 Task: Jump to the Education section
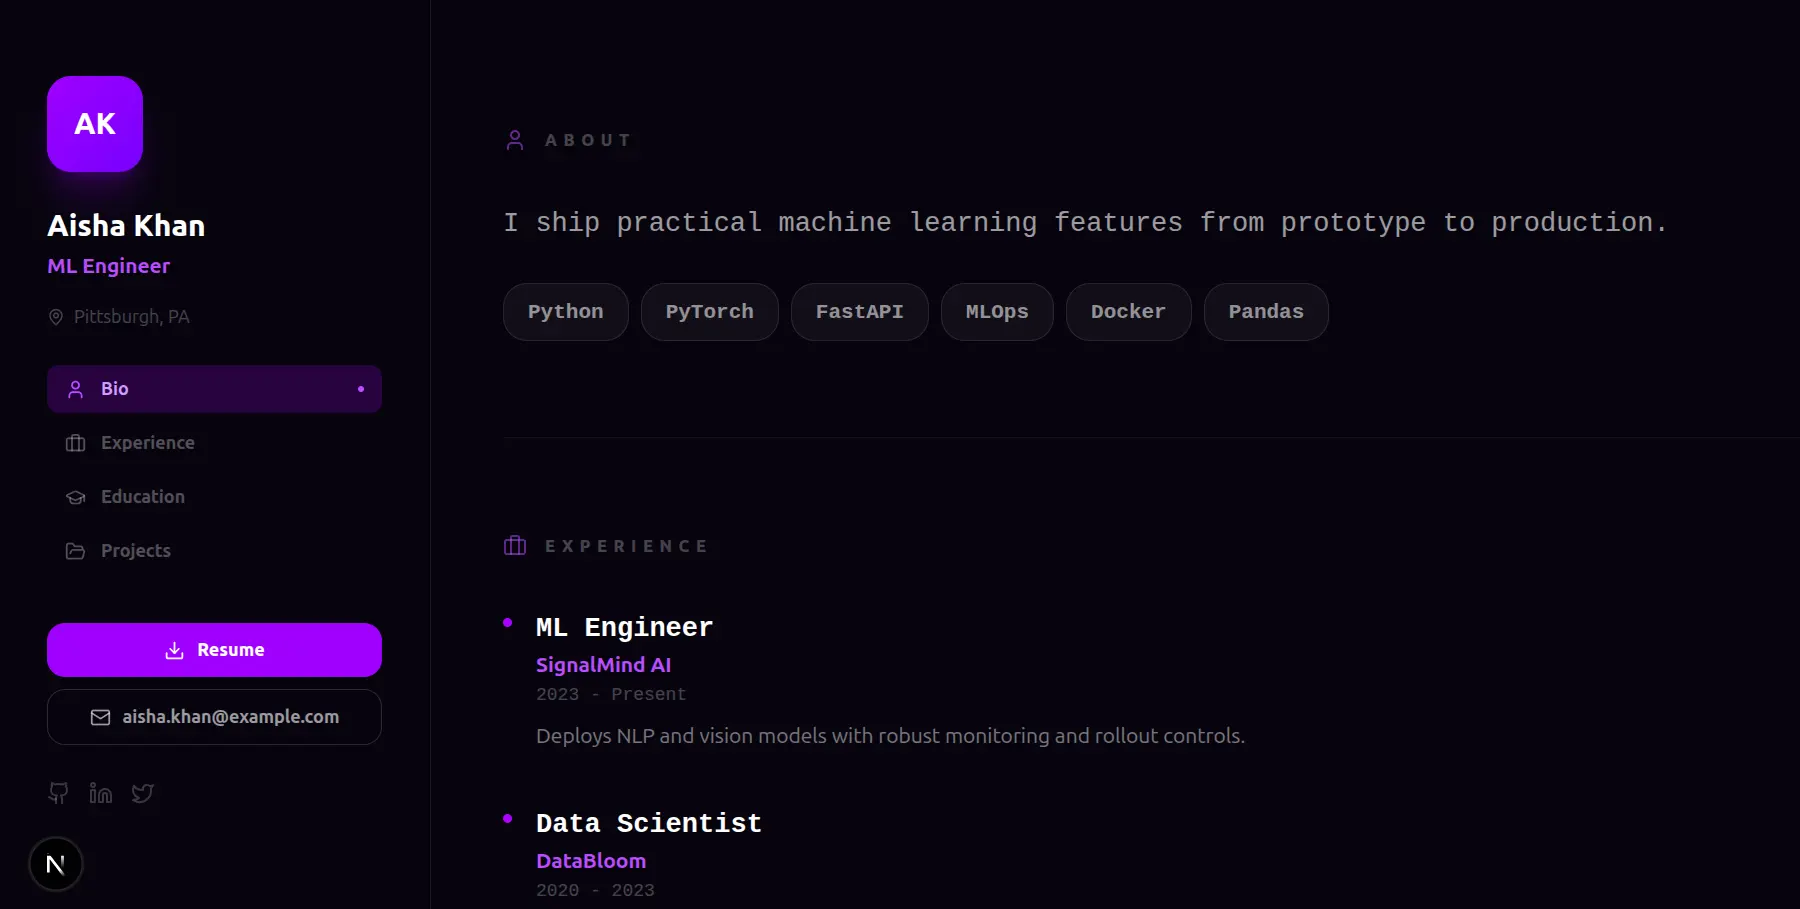tap(142, 497)
